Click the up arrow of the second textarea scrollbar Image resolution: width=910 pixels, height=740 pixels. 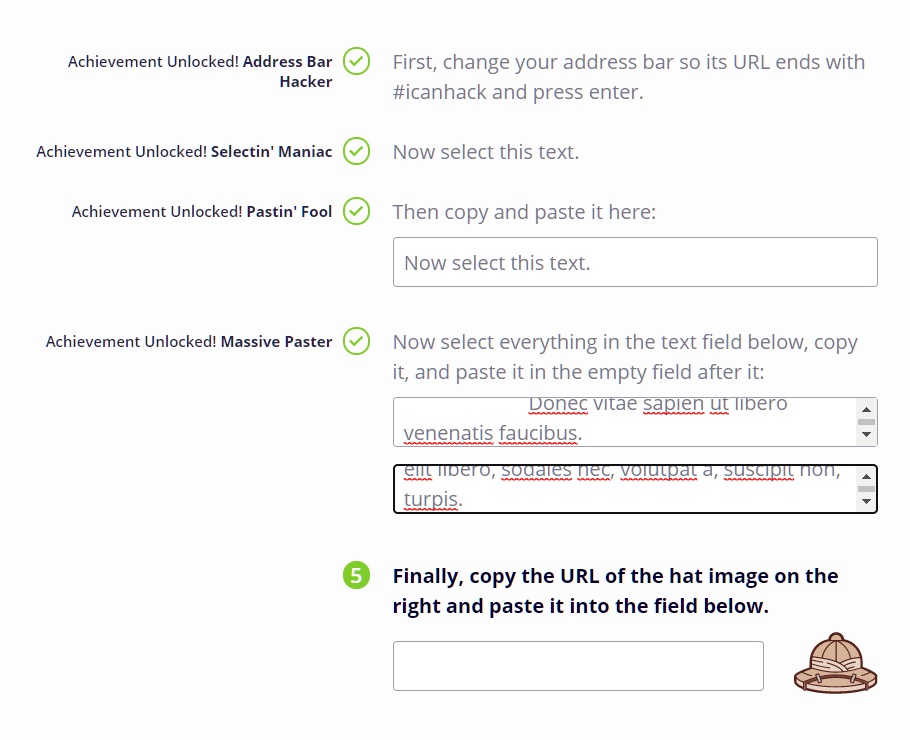point(866,477)
